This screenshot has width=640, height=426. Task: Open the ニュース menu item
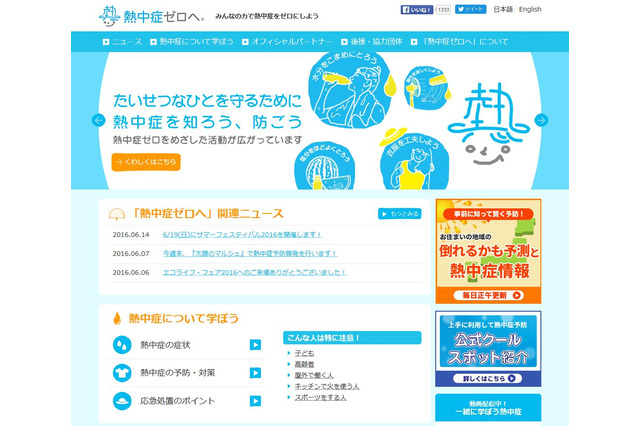click(122, 42)
